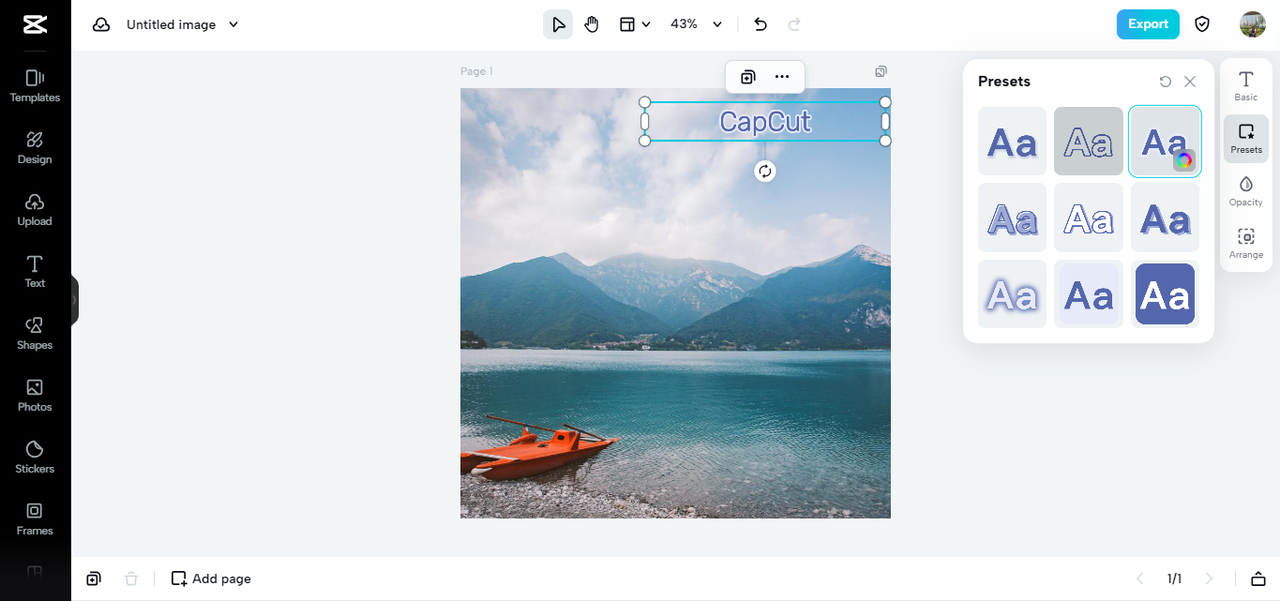
Task: Open the Design sidebar panel
Action: [x=35, y=148]
